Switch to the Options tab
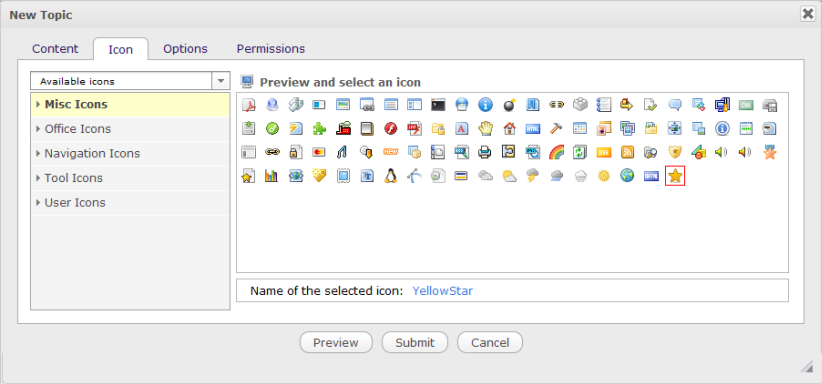822x384 pixels. coord(185,49)
